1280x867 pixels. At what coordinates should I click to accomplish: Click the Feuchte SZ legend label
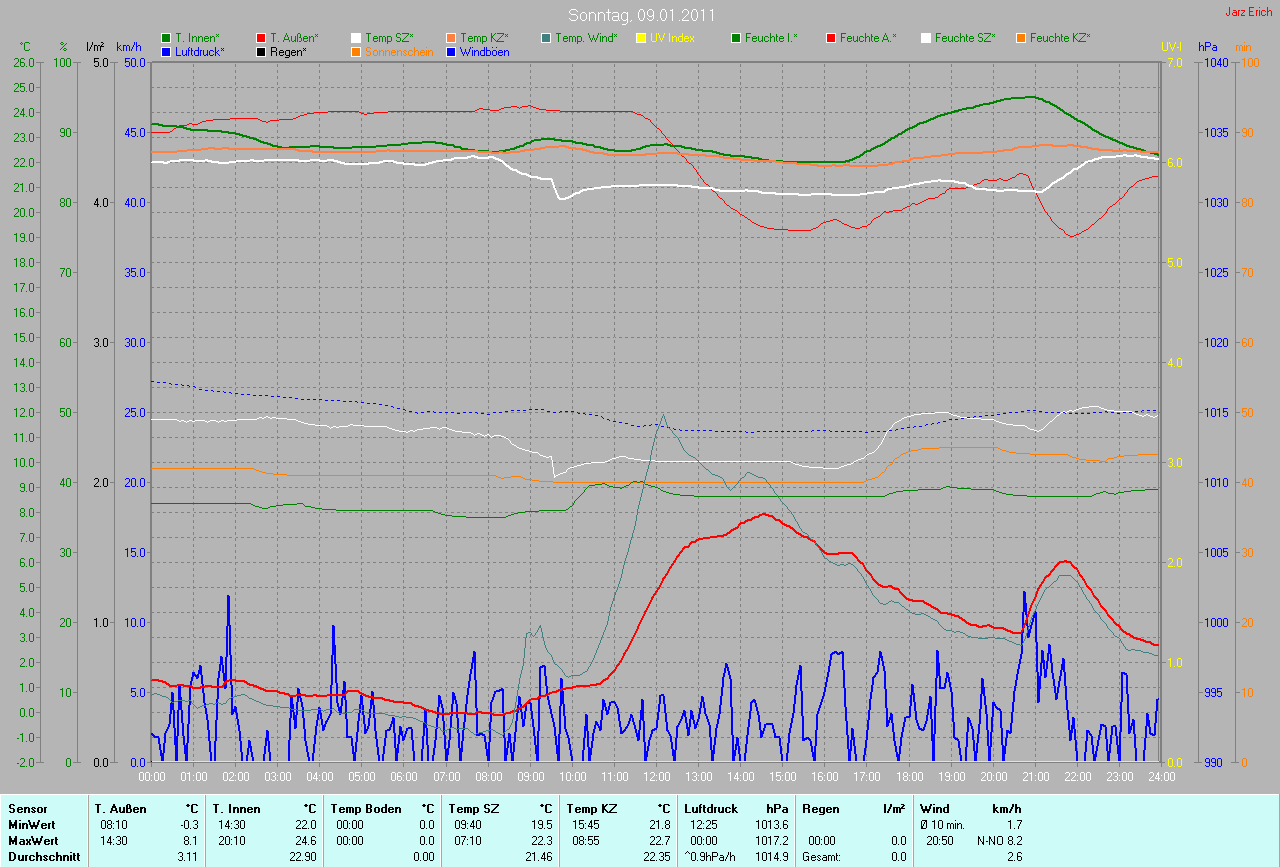tap(964, 38)
